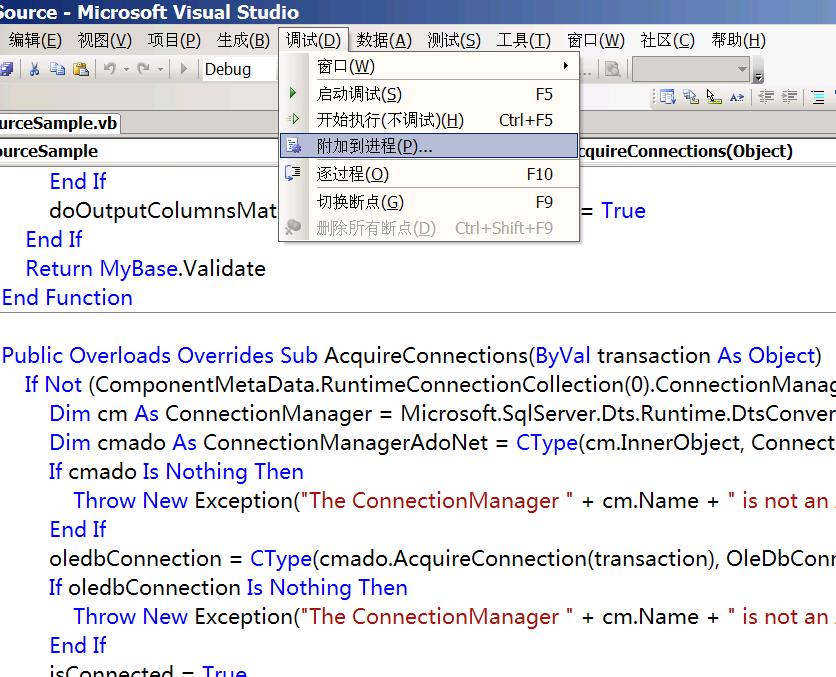Click the Display Quick Info cursor icon
The image size is (836, 677).
[x=713, y=97]
